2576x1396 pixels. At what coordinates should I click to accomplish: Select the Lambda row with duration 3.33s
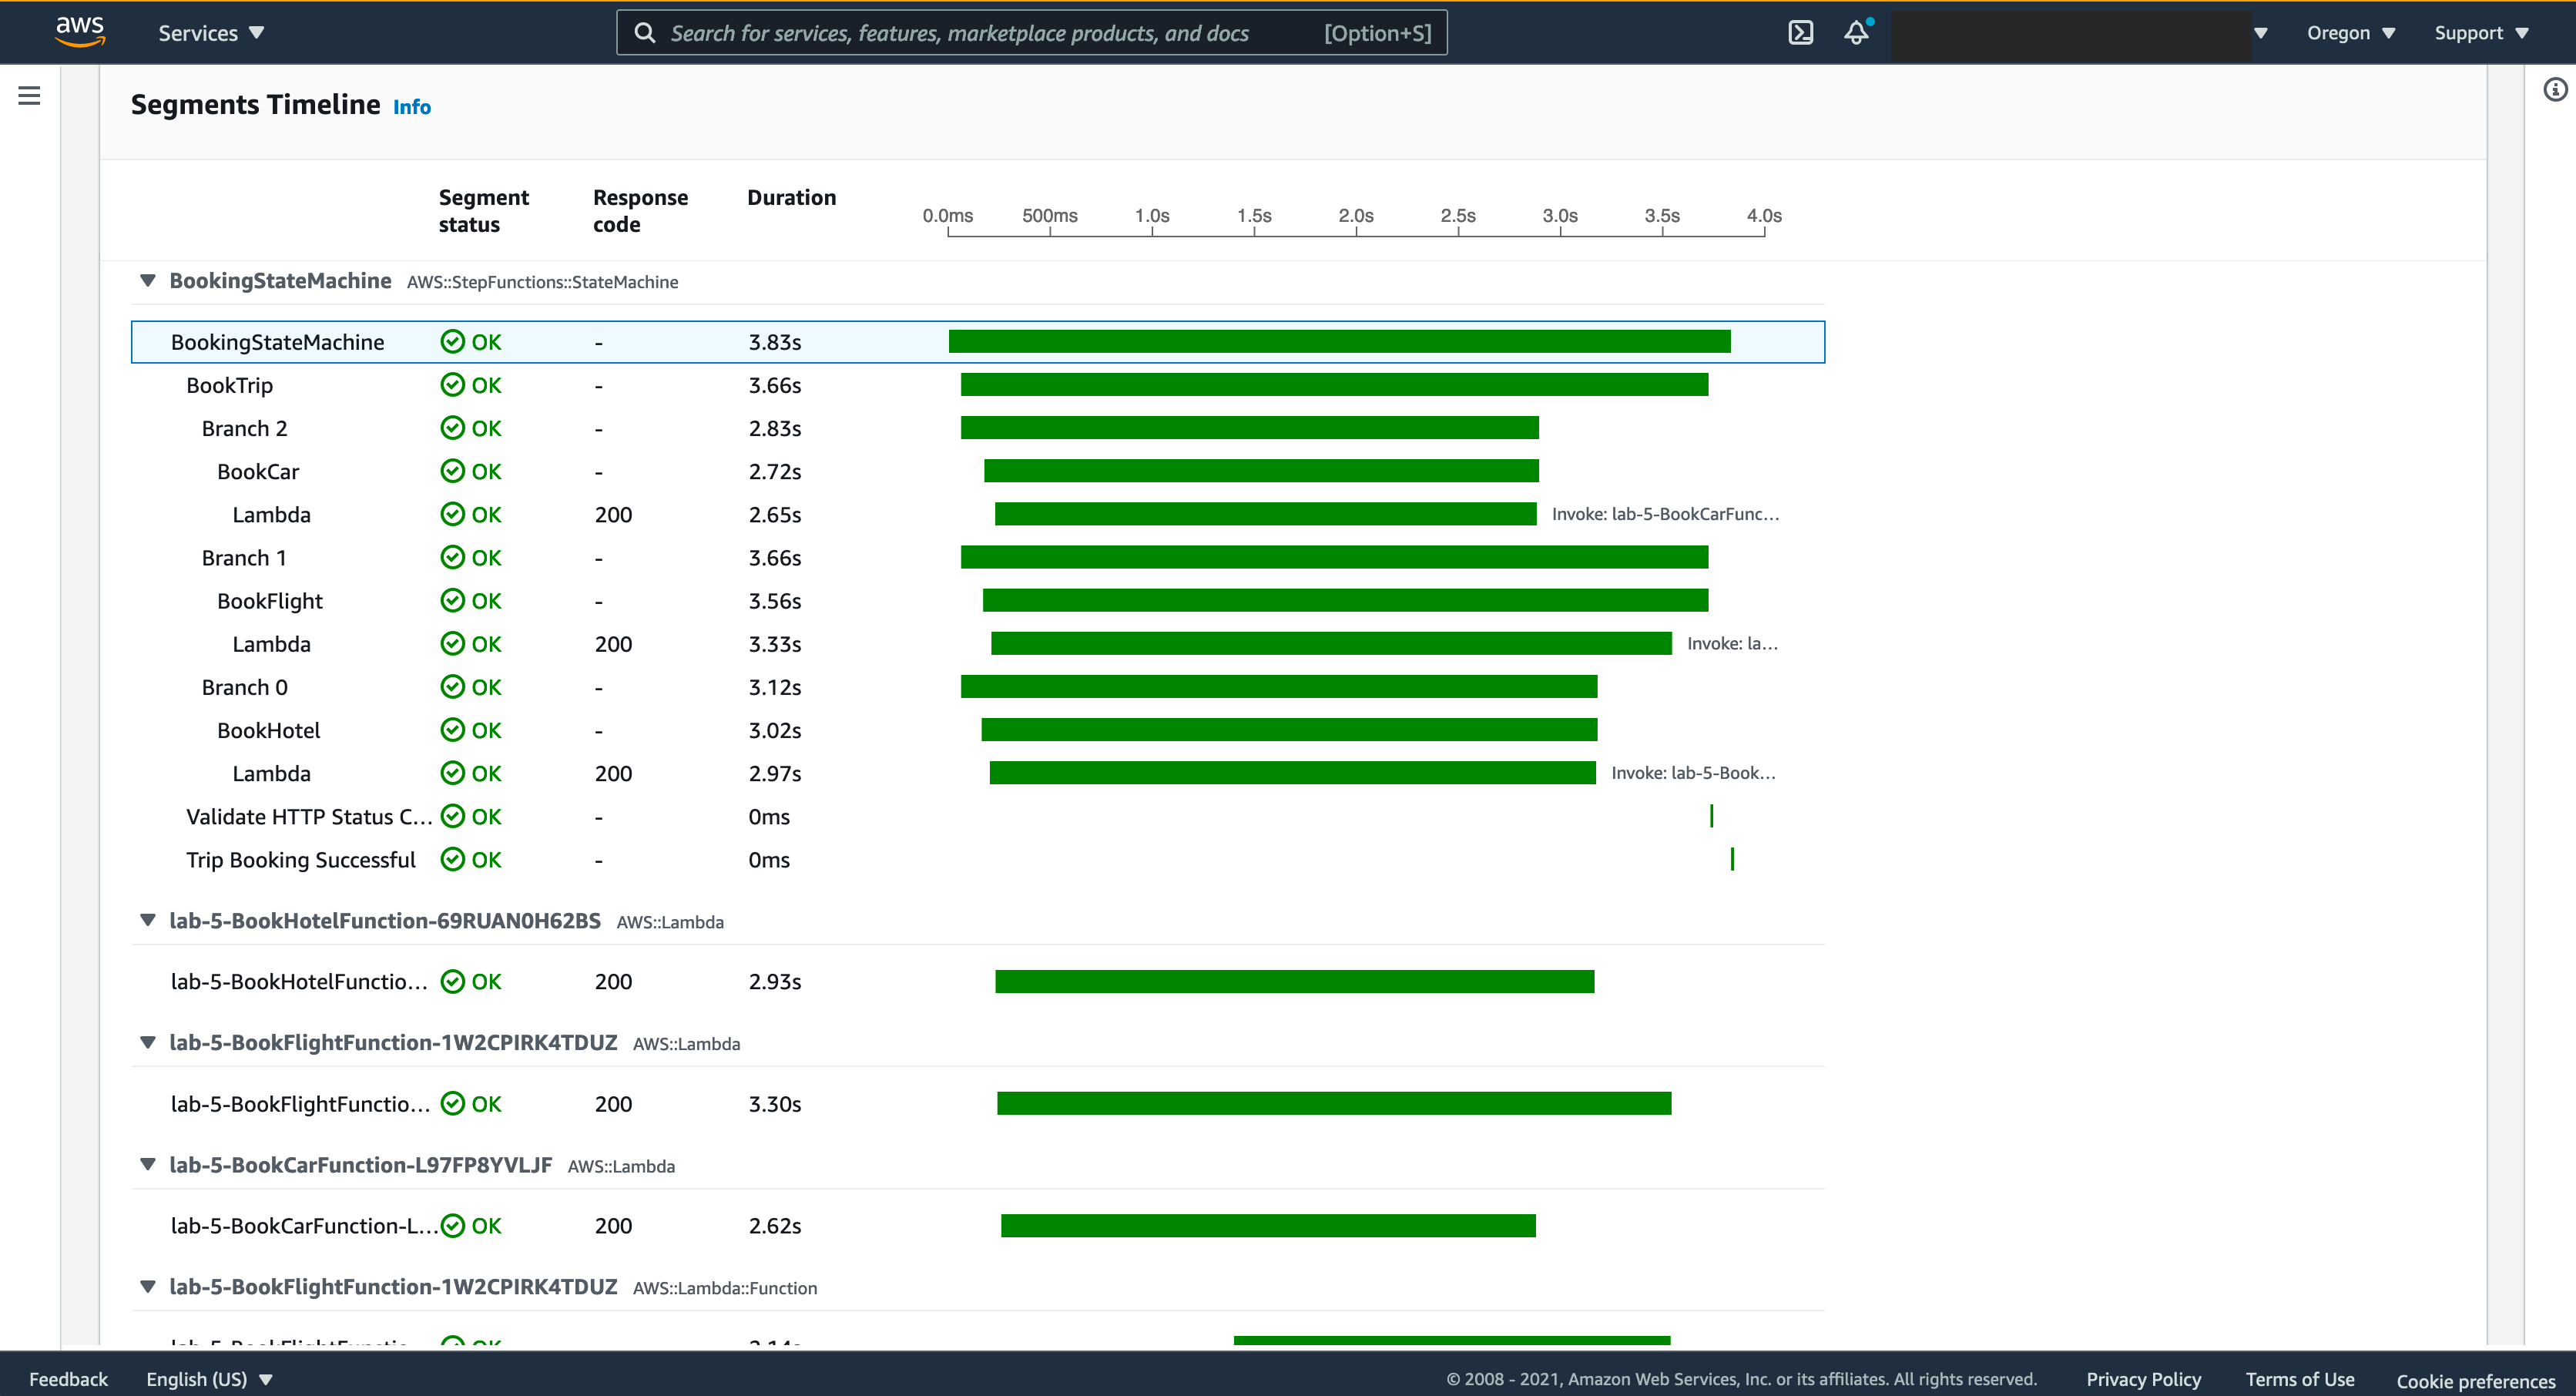978,644
